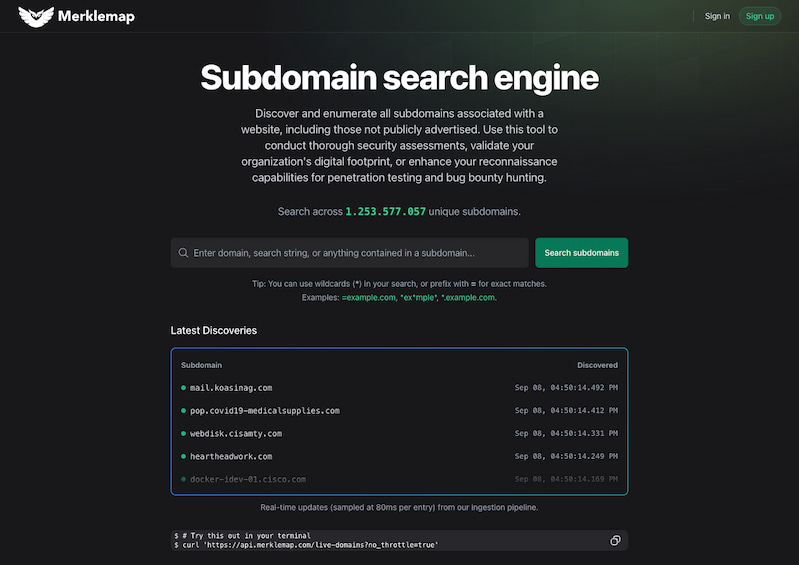Viewport: 799px width, 565px height.
Task: Try the *.example.com example link
Action: tap(468, 298)
